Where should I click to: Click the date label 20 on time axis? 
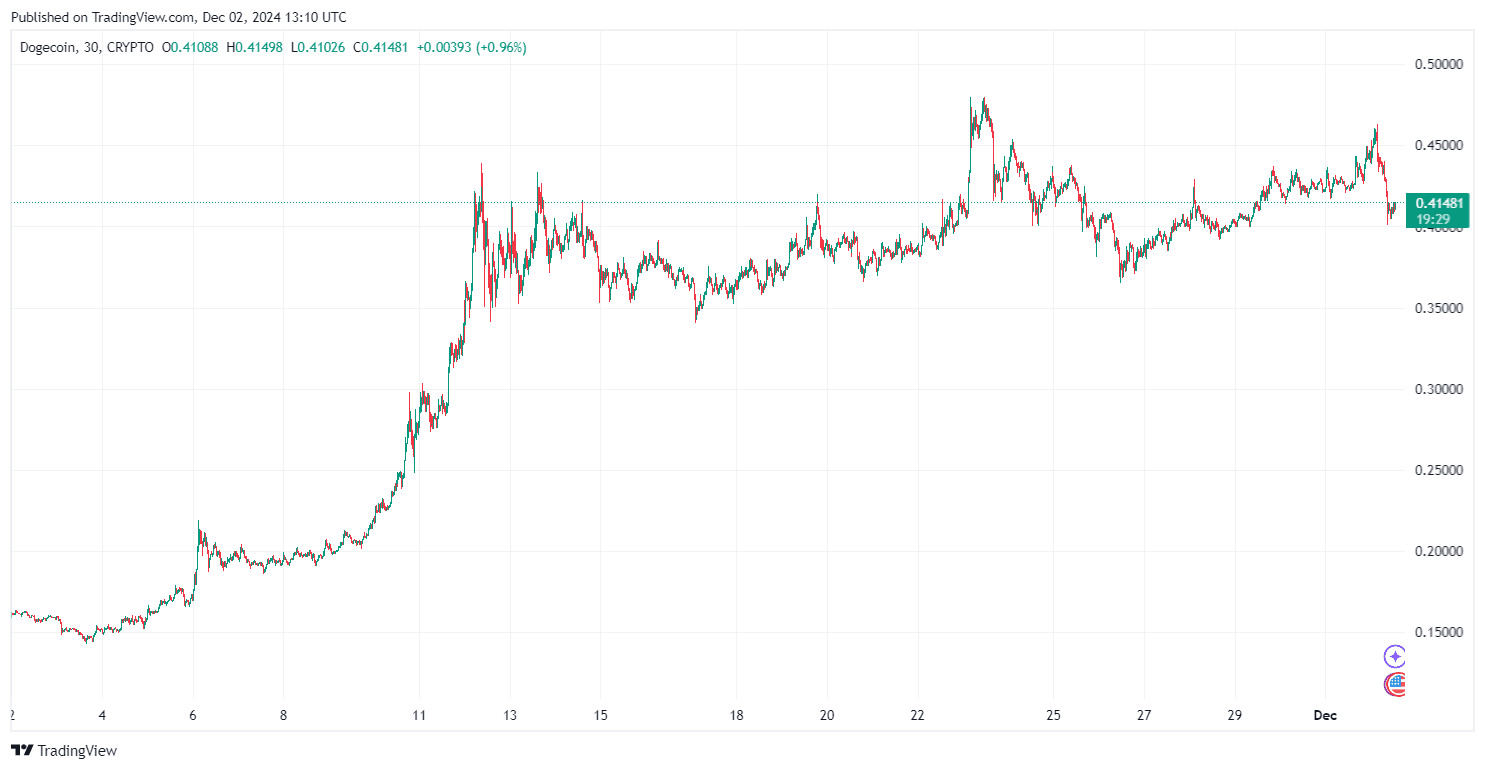pyautogui.click(x=827, y=716)
